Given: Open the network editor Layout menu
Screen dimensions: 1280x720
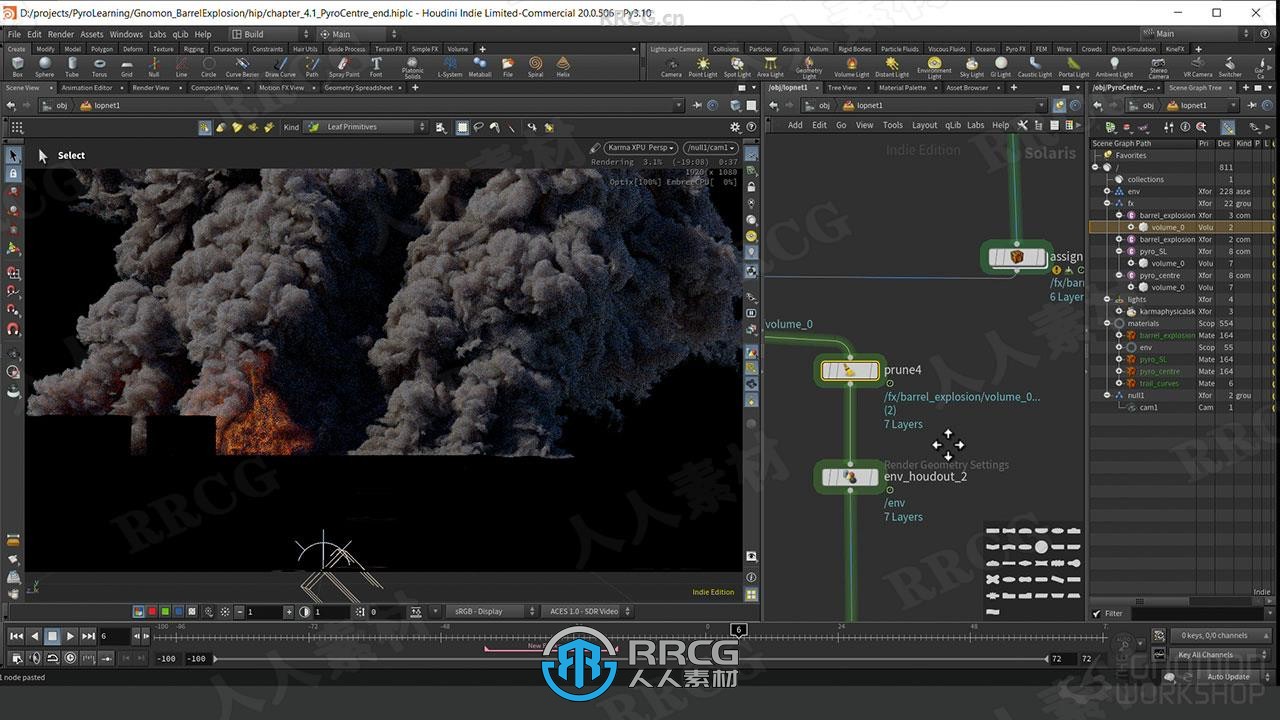Looking at the screenshot, I should coord(925,125).
